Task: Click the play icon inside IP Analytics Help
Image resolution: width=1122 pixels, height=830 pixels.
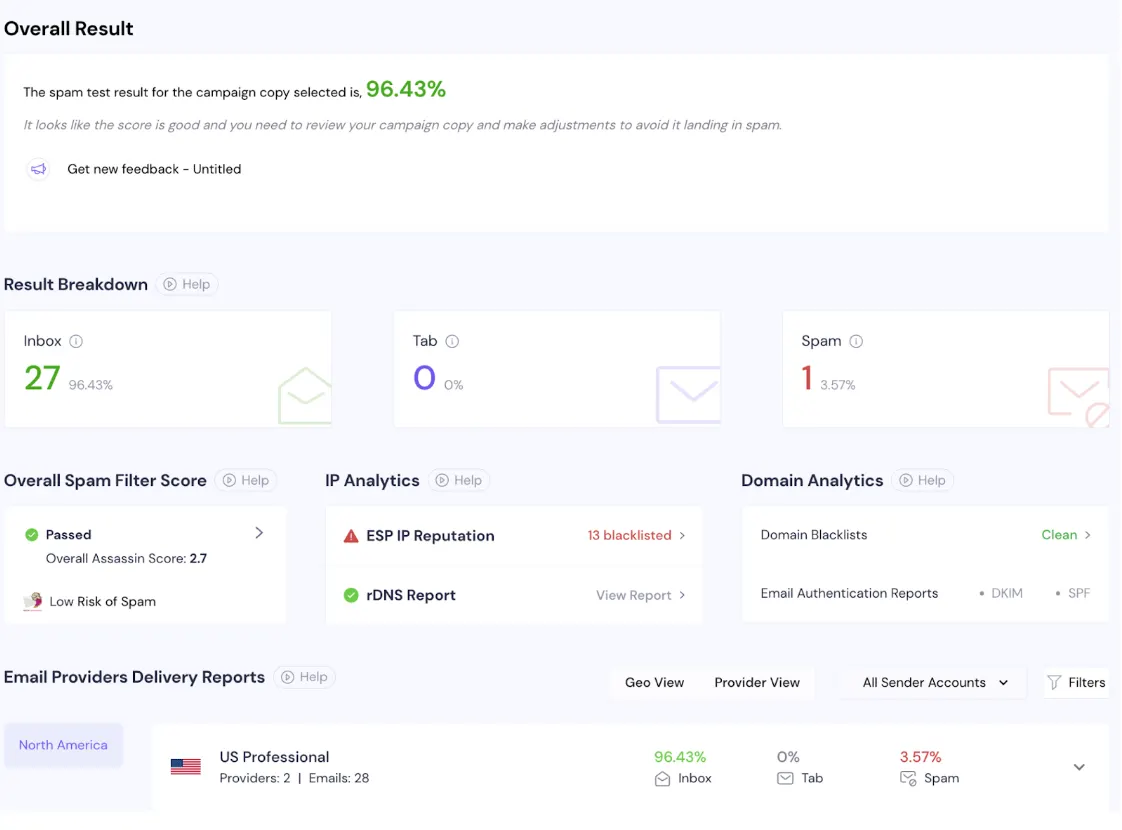Action: (442, 480)
